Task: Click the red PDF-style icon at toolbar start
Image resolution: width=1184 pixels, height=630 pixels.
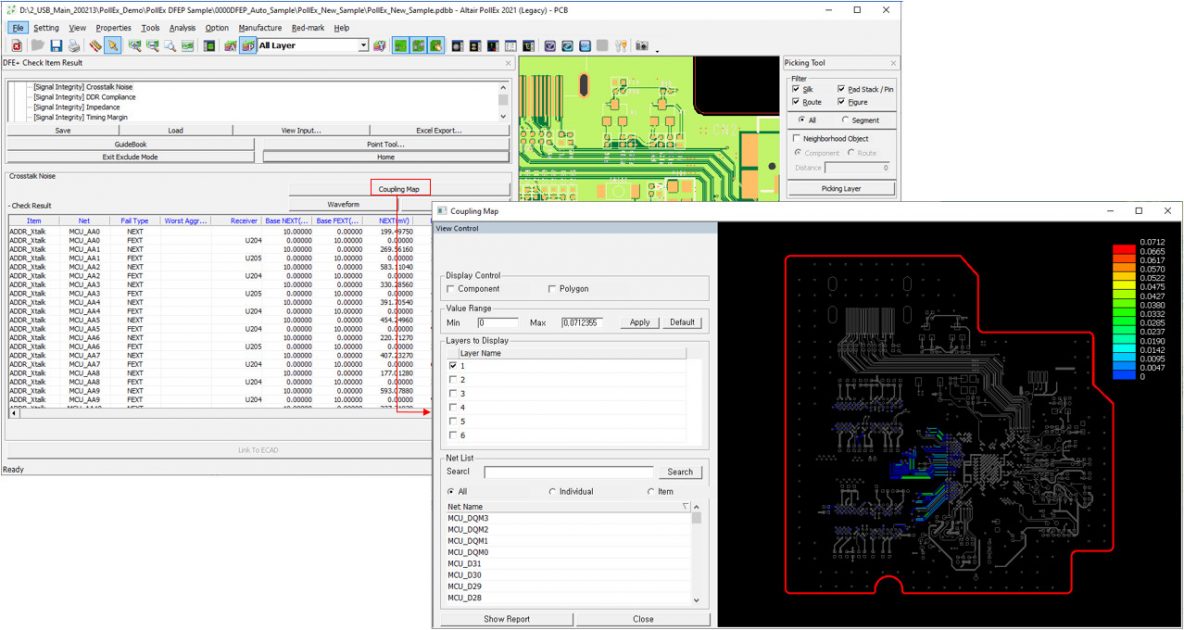Action: coord(18,46)
